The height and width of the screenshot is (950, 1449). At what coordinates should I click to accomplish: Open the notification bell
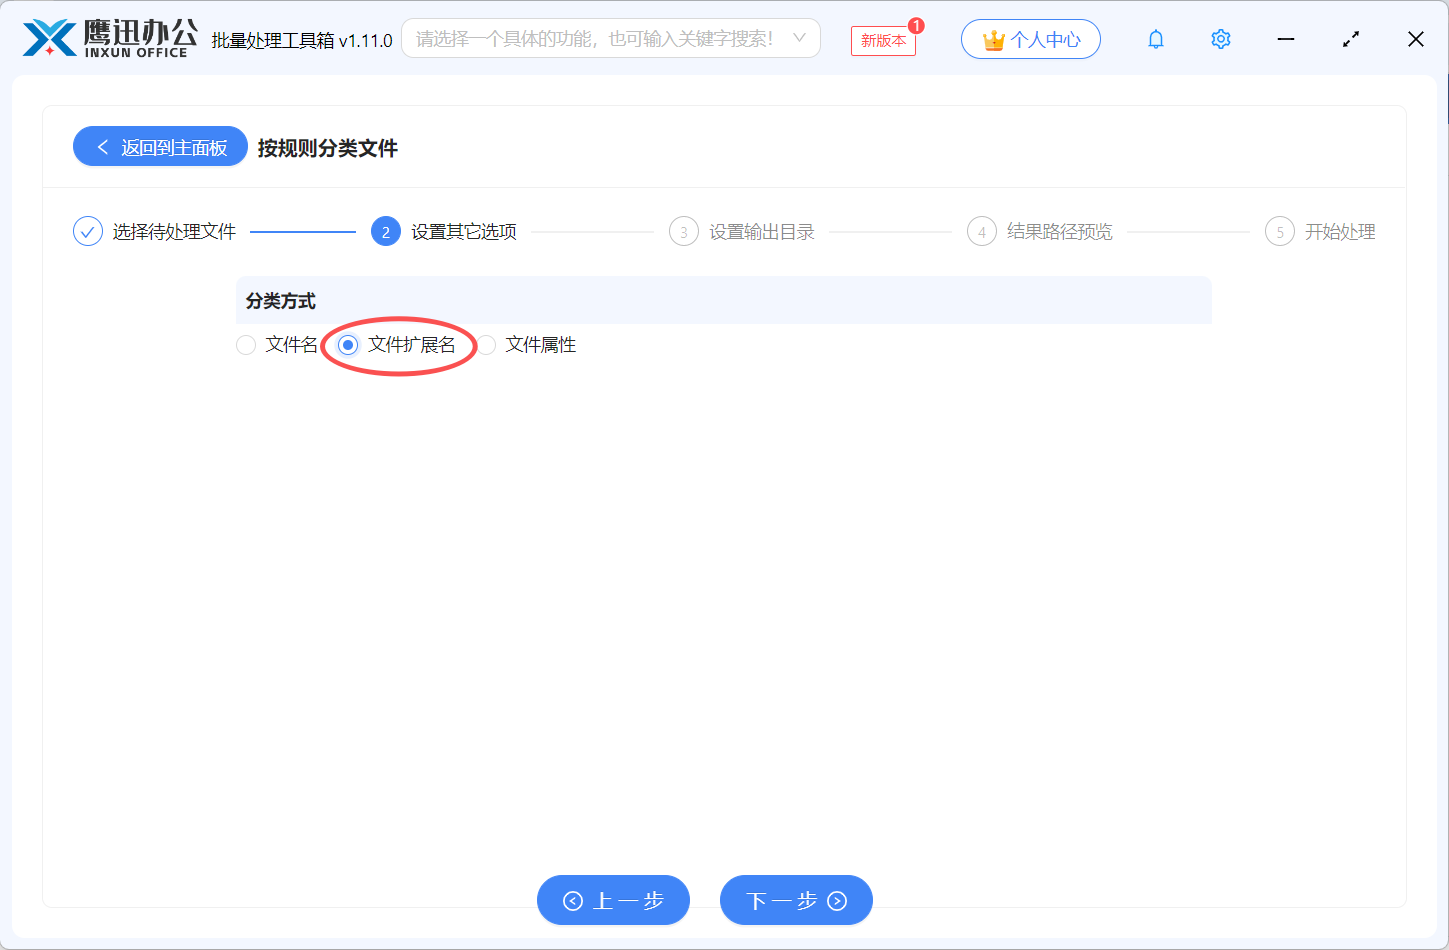pos(1156,39)
